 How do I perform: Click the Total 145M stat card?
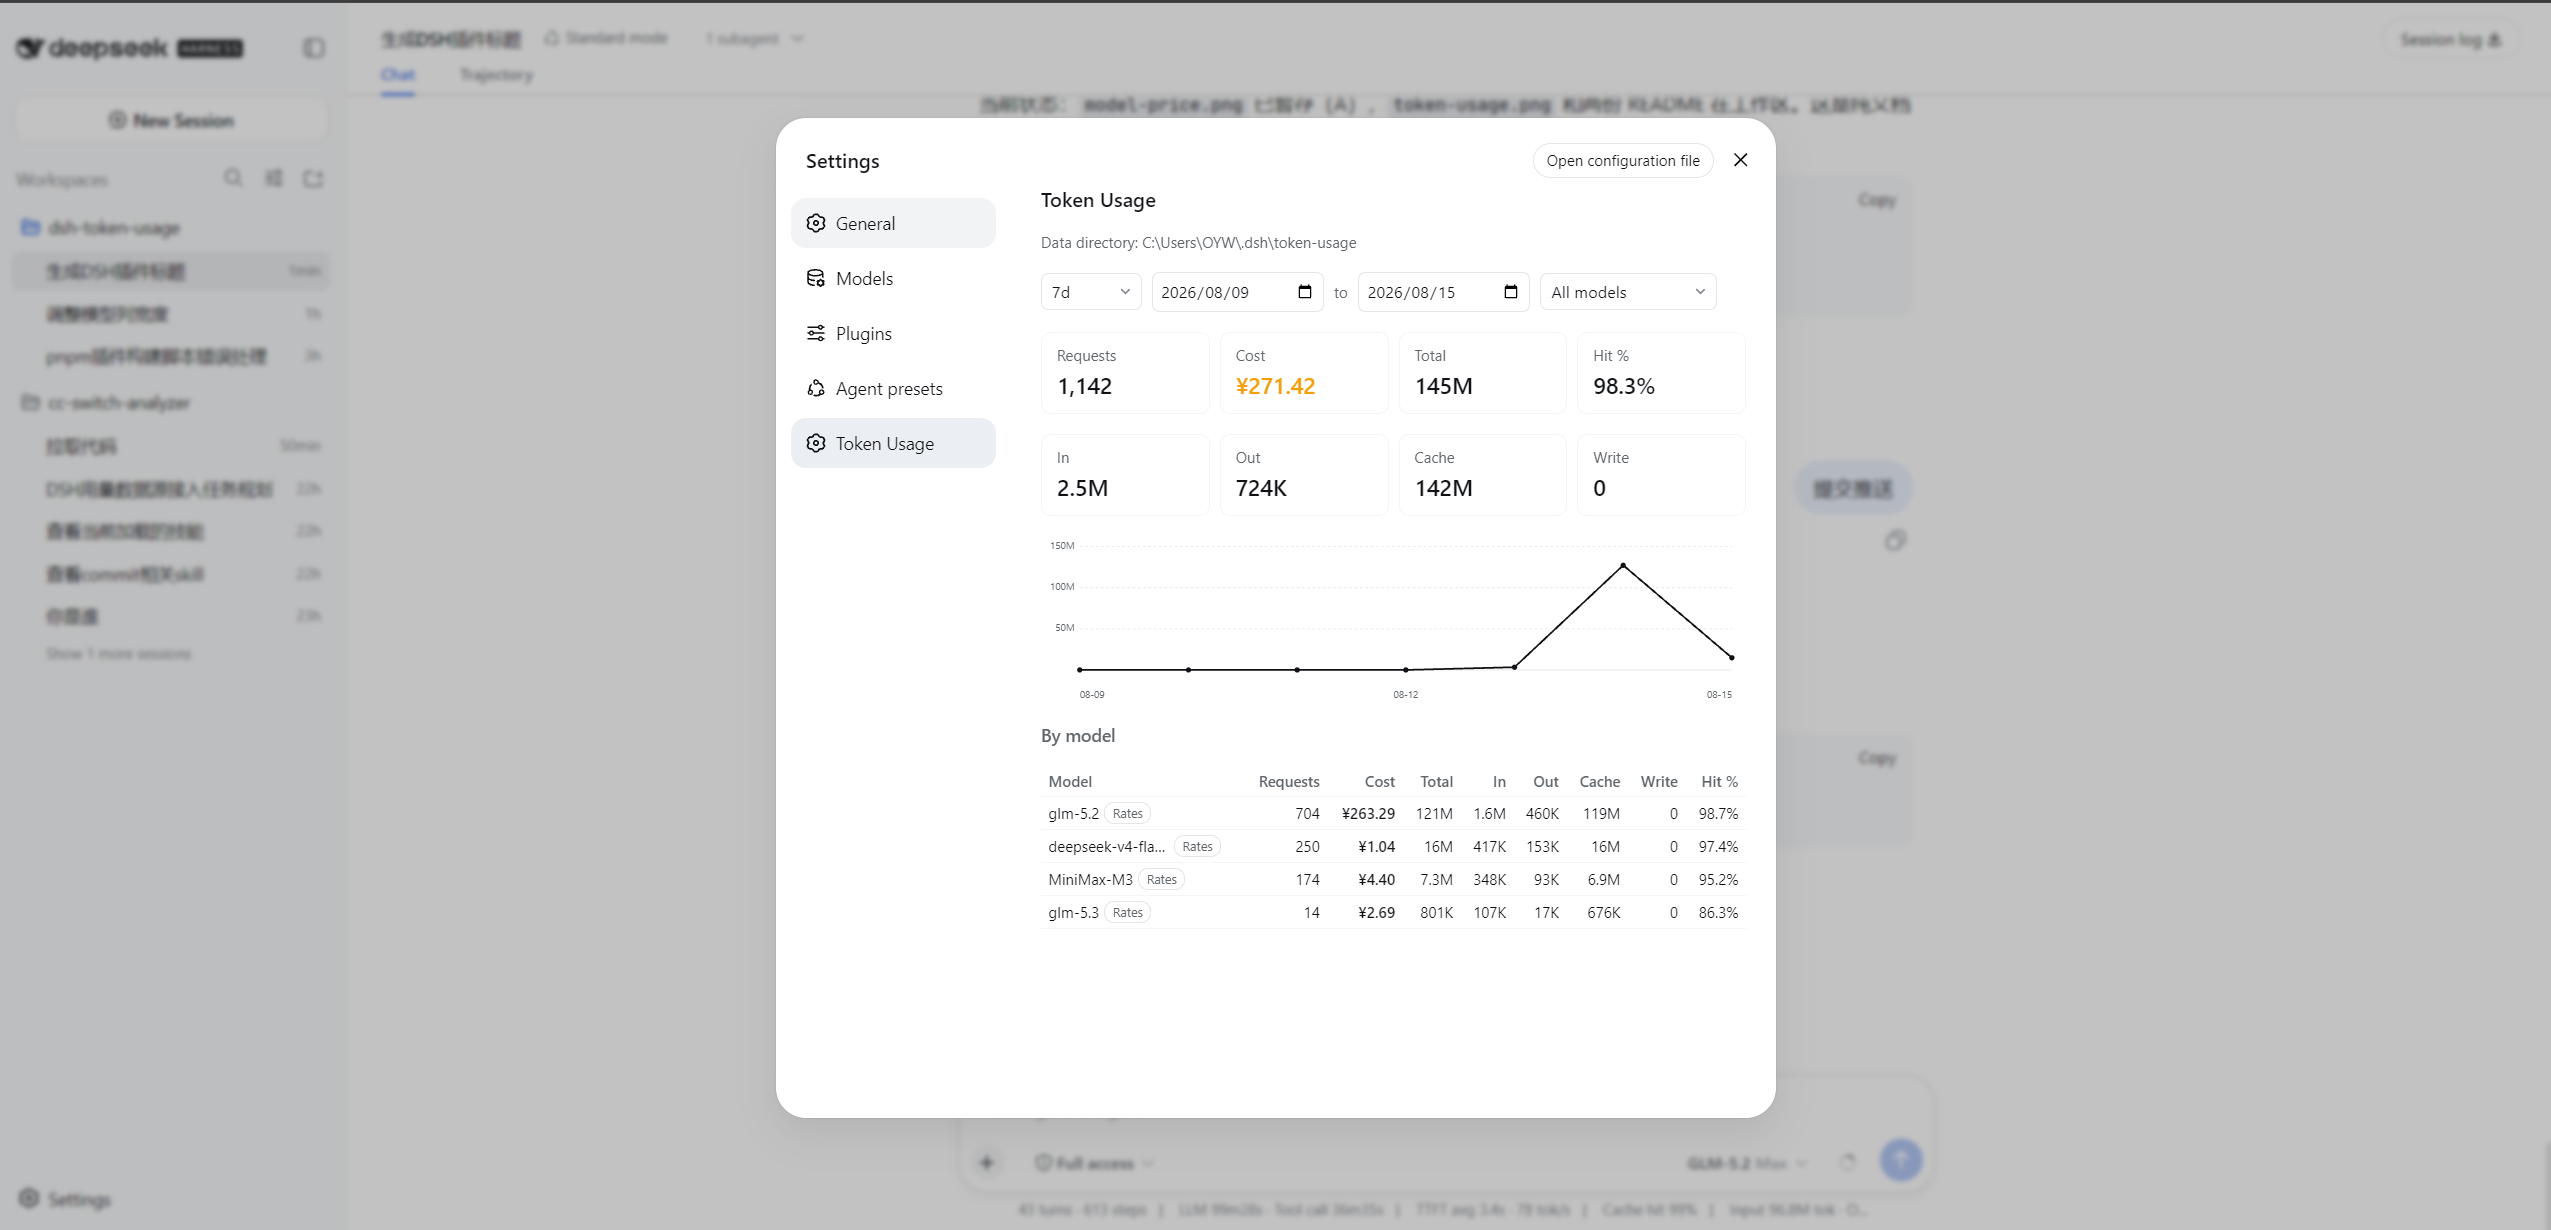(x=1482, y=373)
